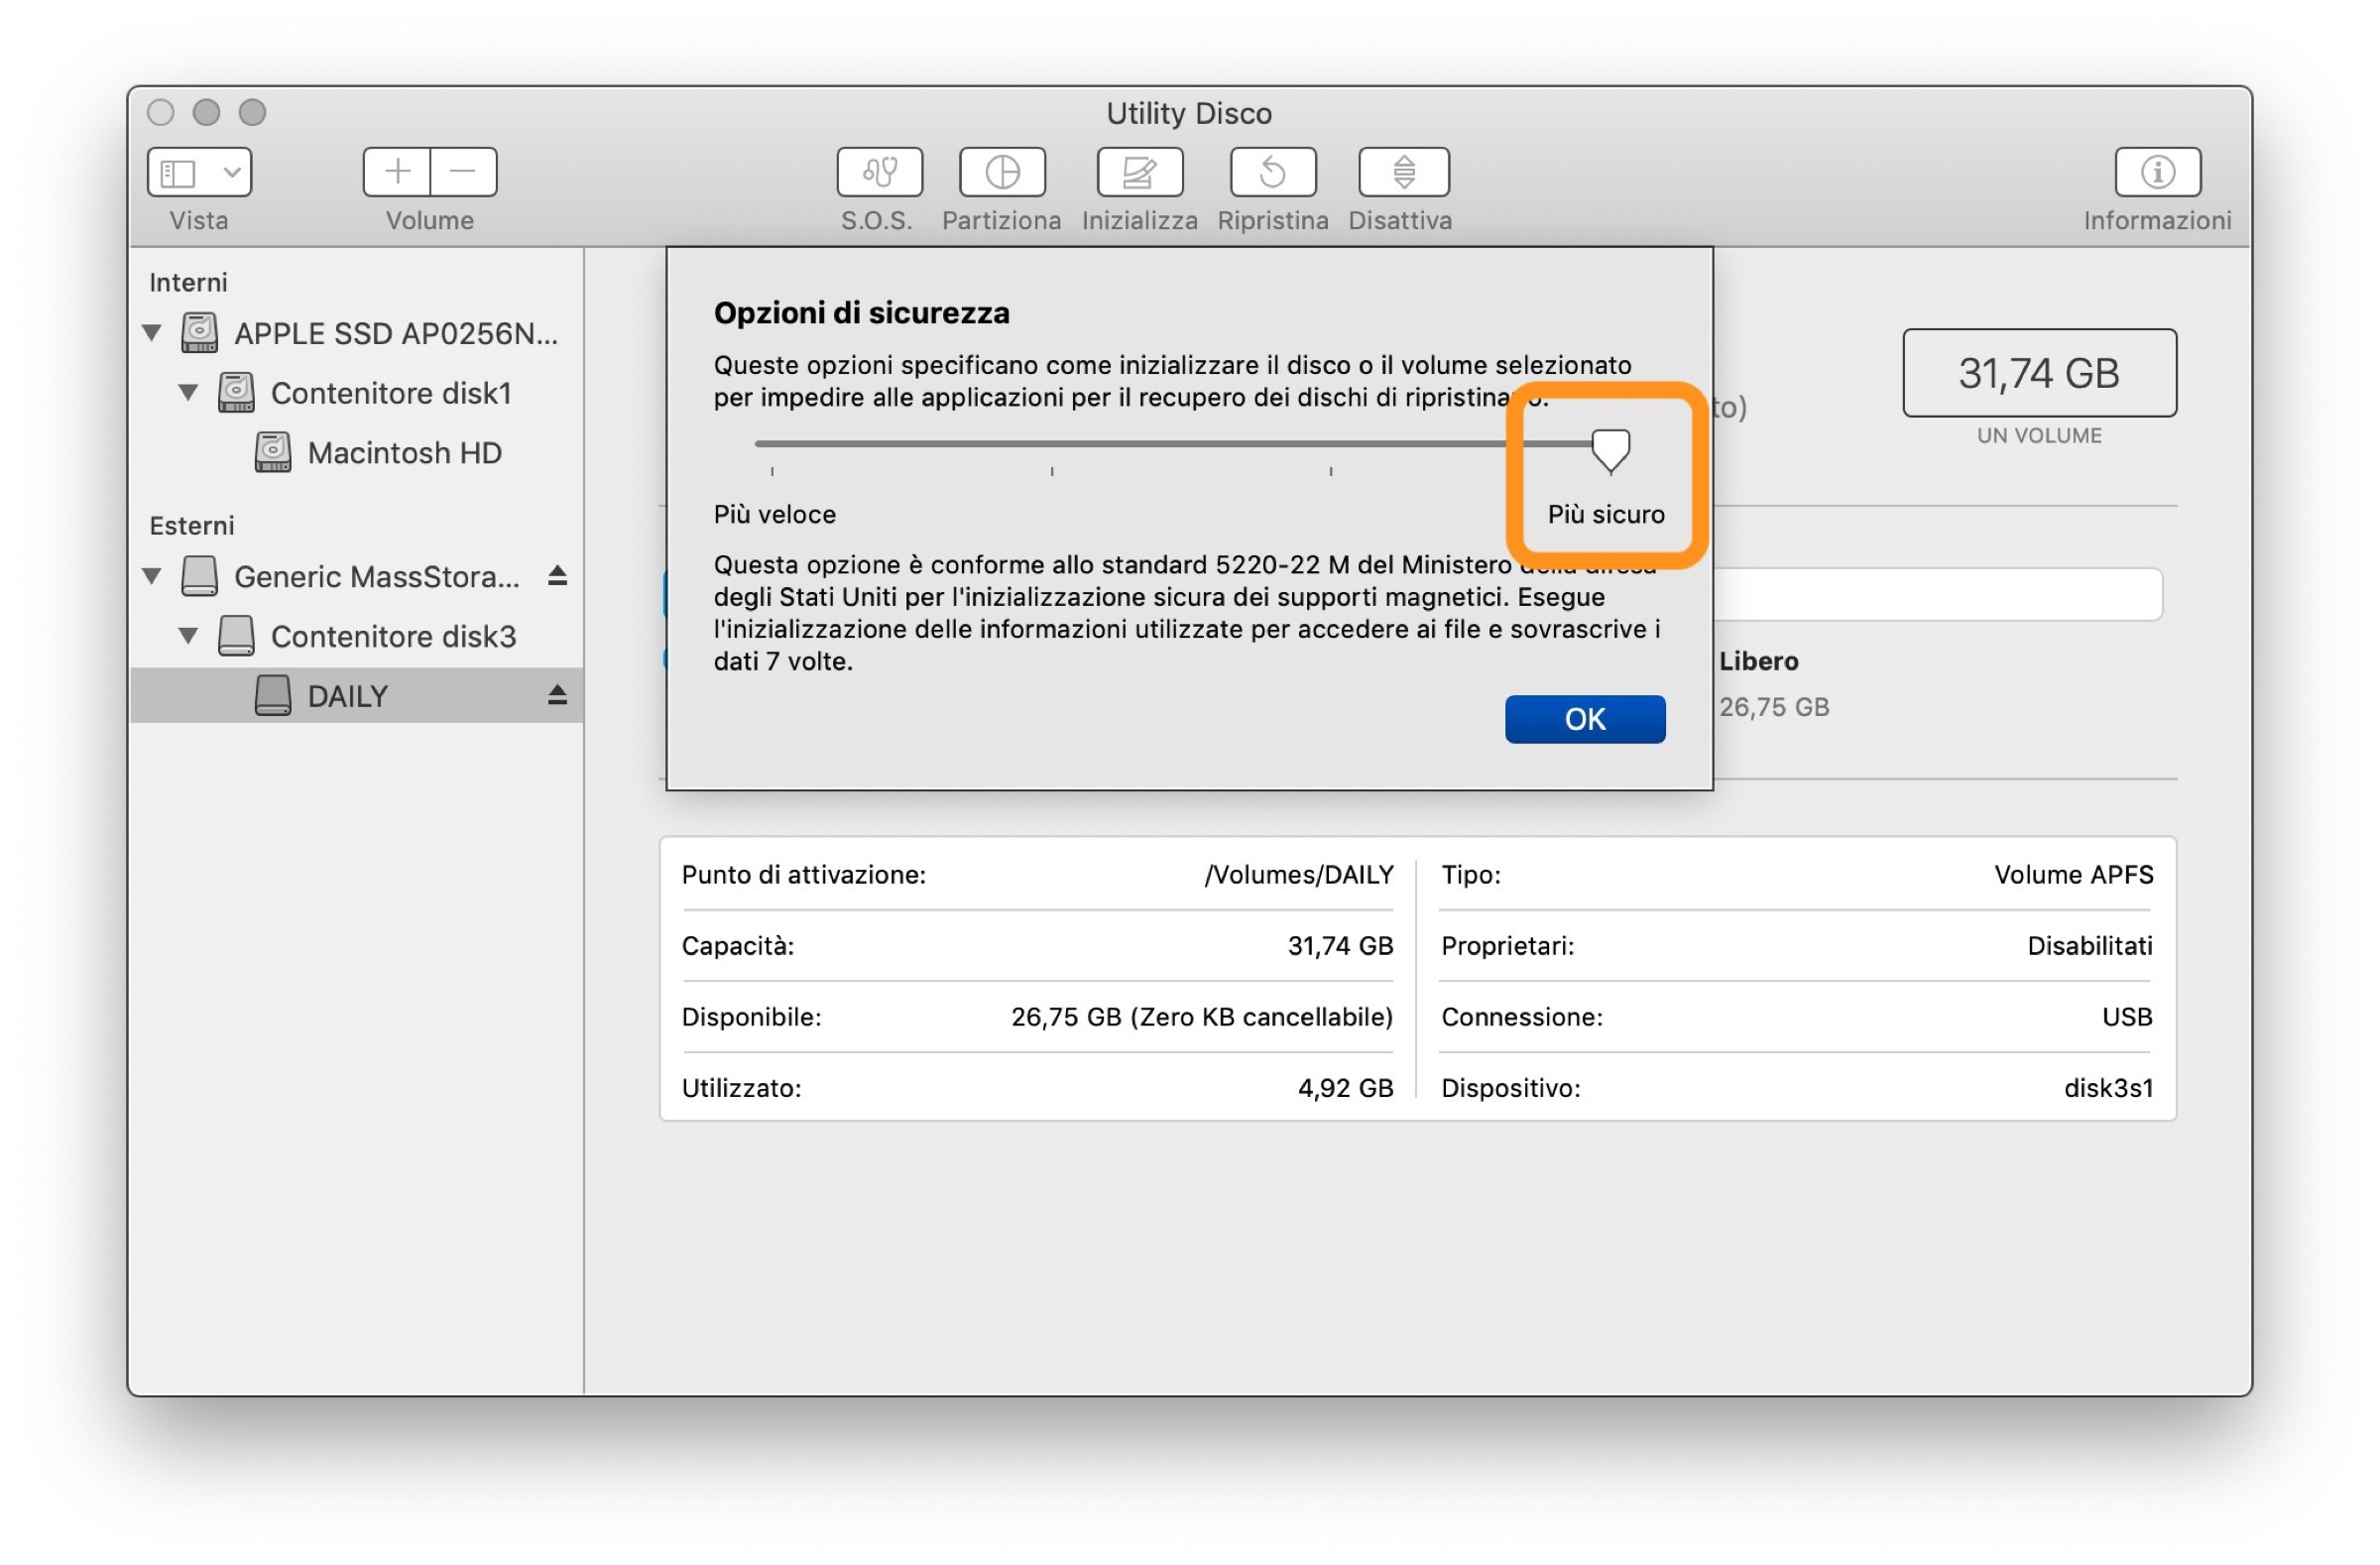The image size is (2380, 1565).
Task: Select the DAILY volume in the sidebar
Action: (346, 695)
